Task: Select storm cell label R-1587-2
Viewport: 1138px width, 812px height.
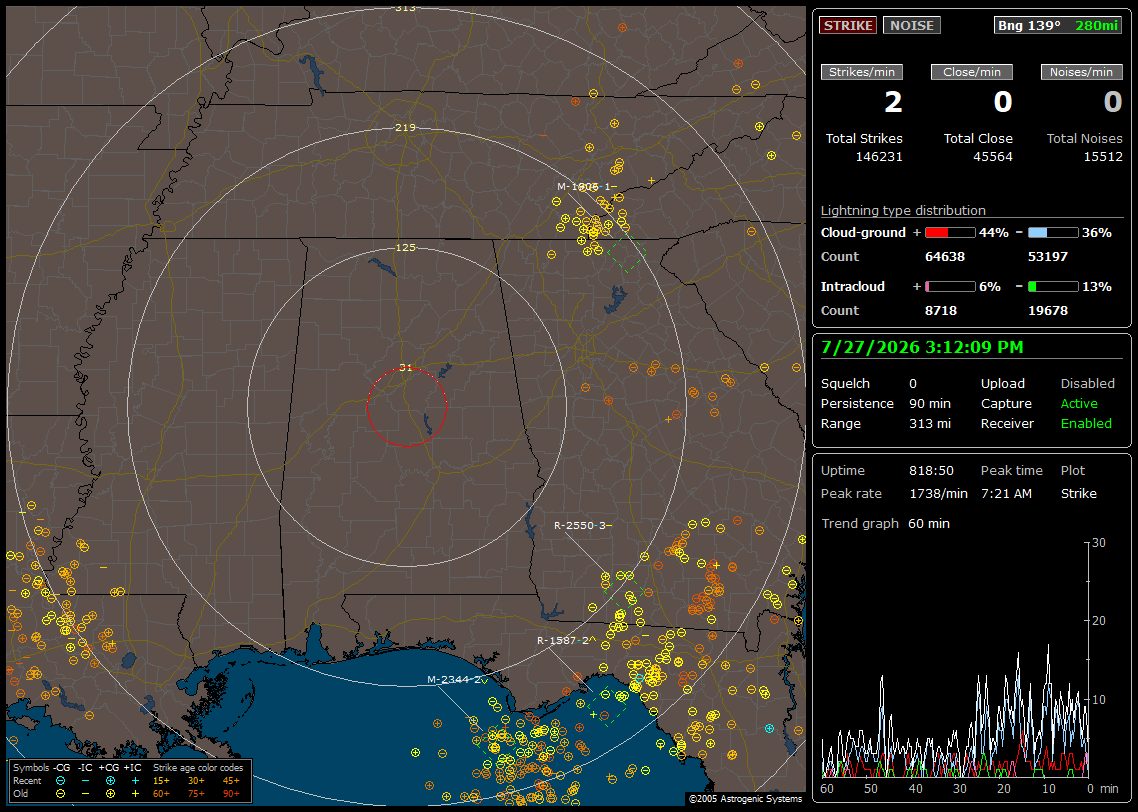Action: tap(563, 640)
